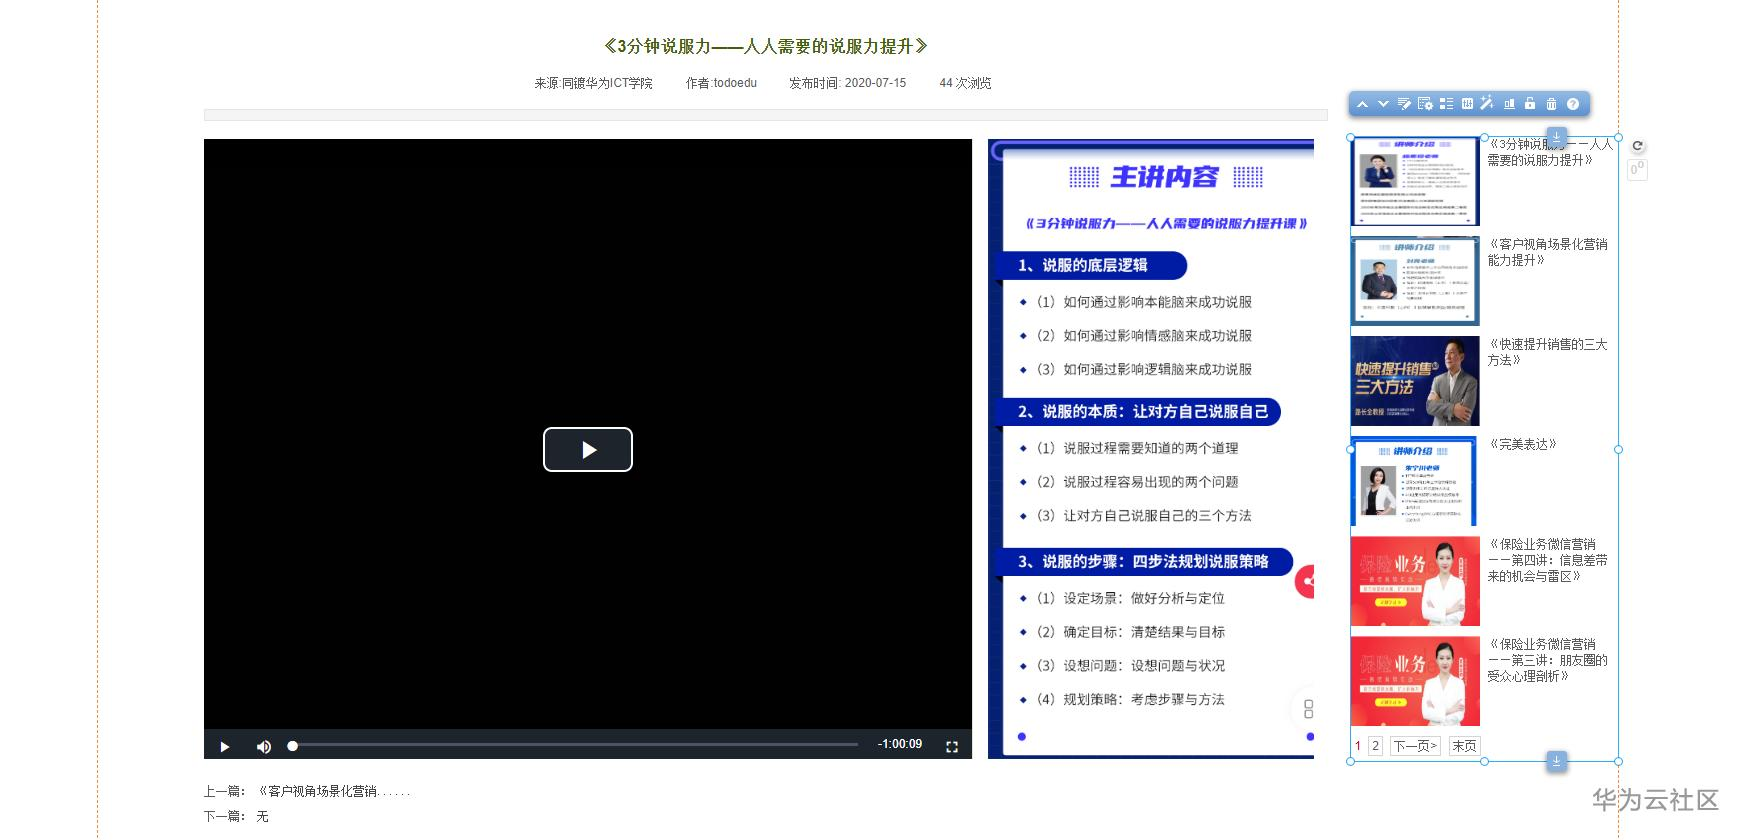The width and height of the screenshot is (1739, 840).
Task: Open sidebar link 《快速提升销售的三大方法》
Action: 1547,352
